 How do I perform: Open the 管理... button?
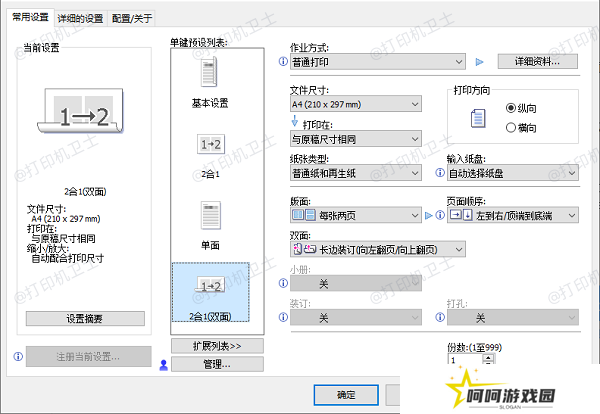click(217, 364)
